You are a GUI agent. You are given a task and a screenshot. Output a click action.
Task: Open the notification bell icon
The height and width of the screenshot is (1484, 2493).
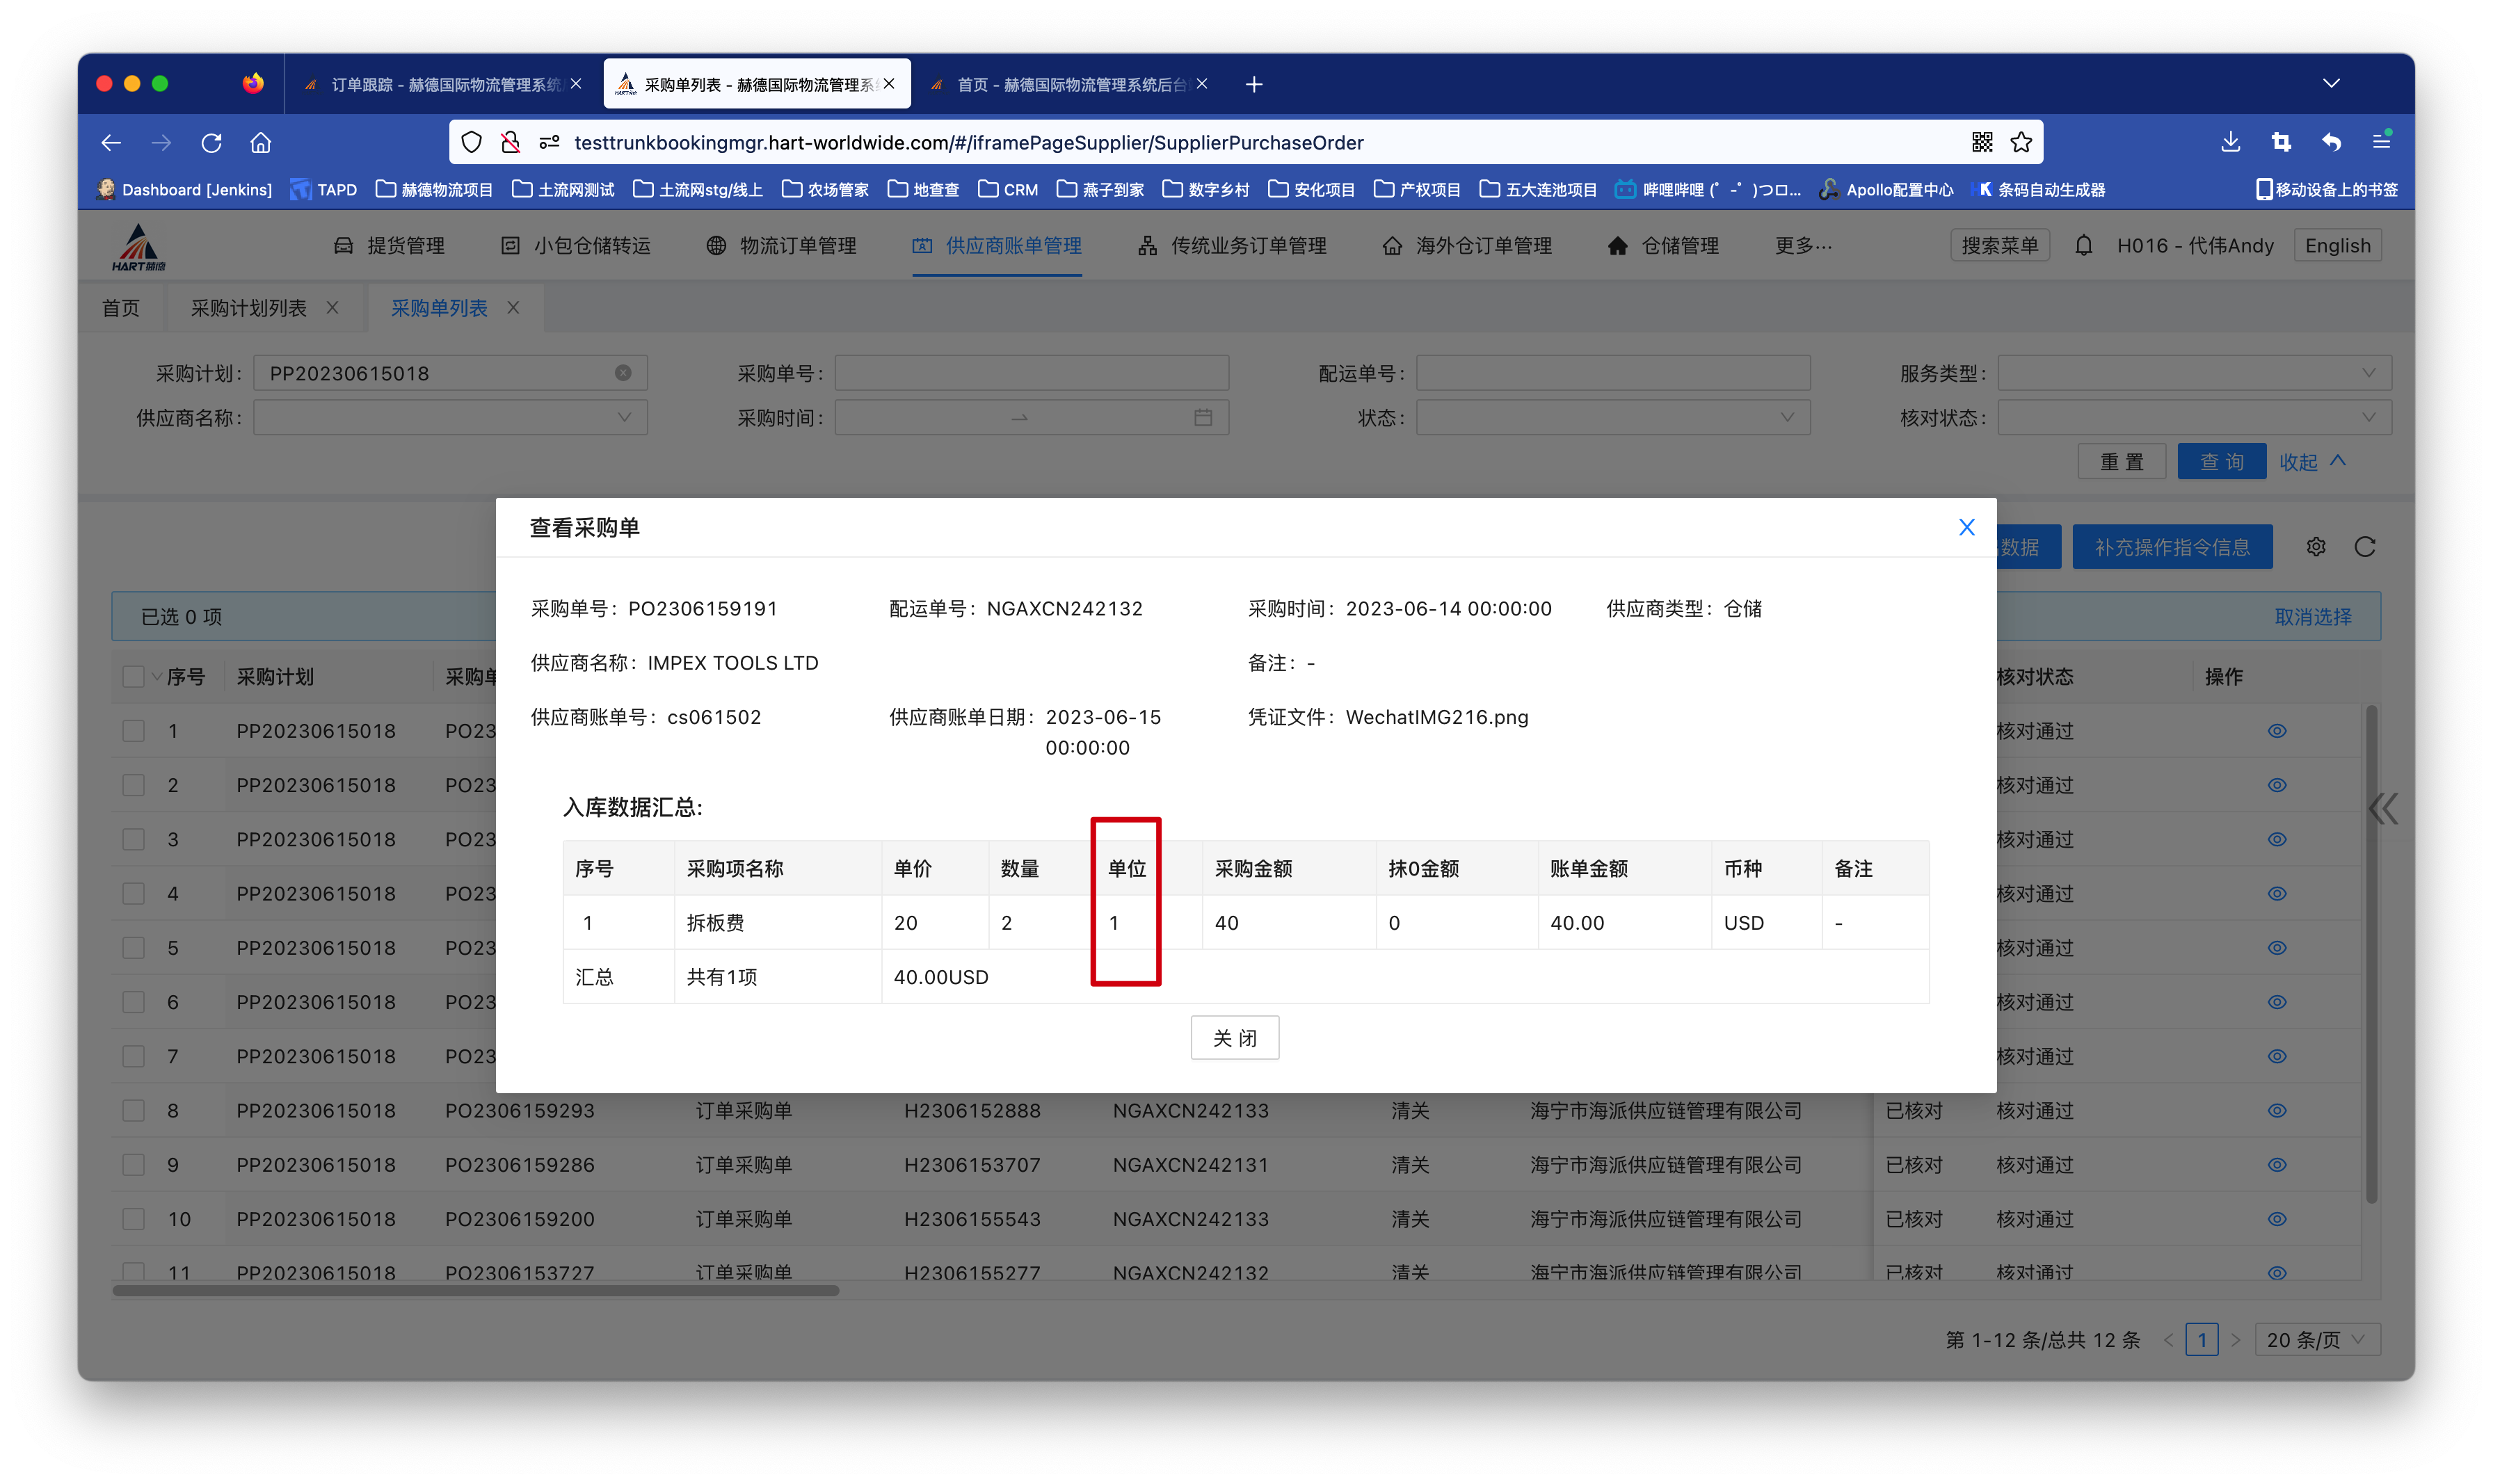2083,246
